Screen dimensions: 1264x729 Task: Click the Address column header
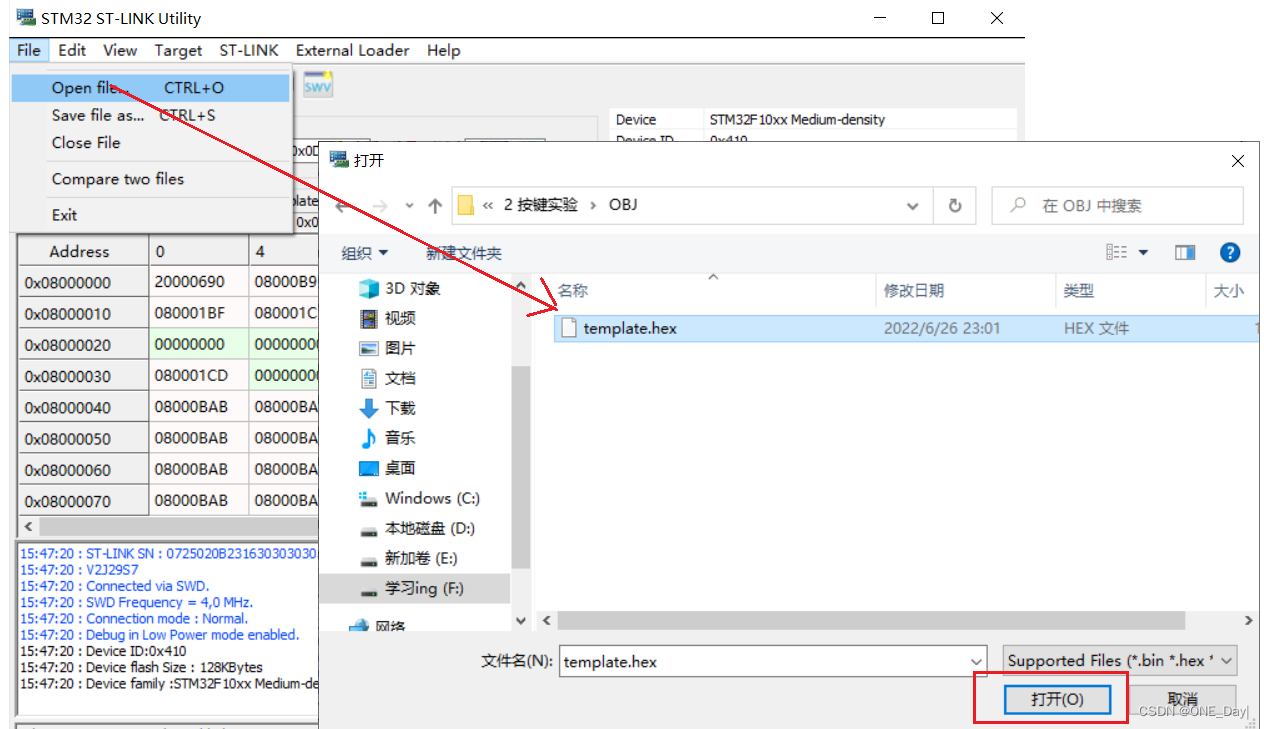(x=84, y=252)
